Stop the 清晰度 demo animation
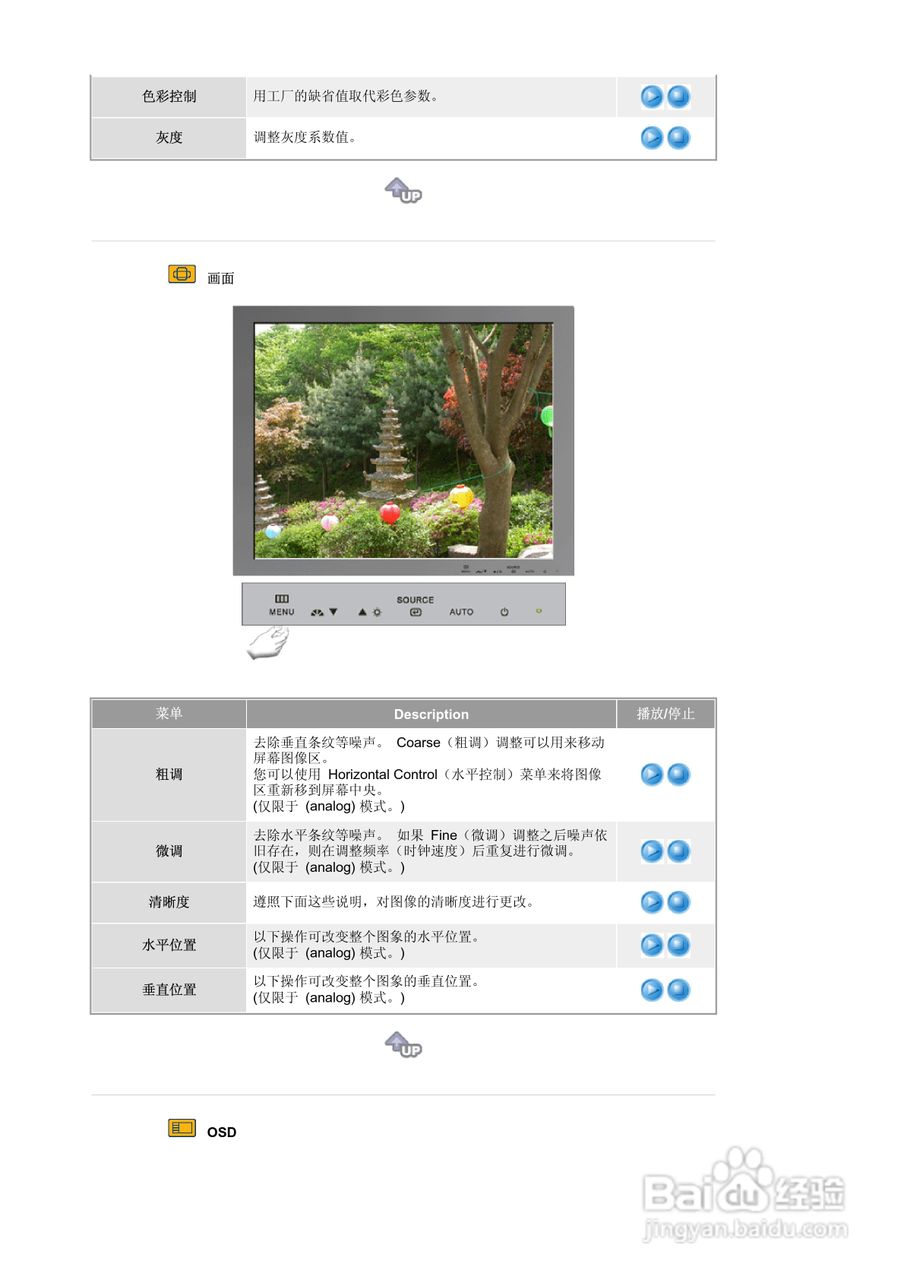 679,902
